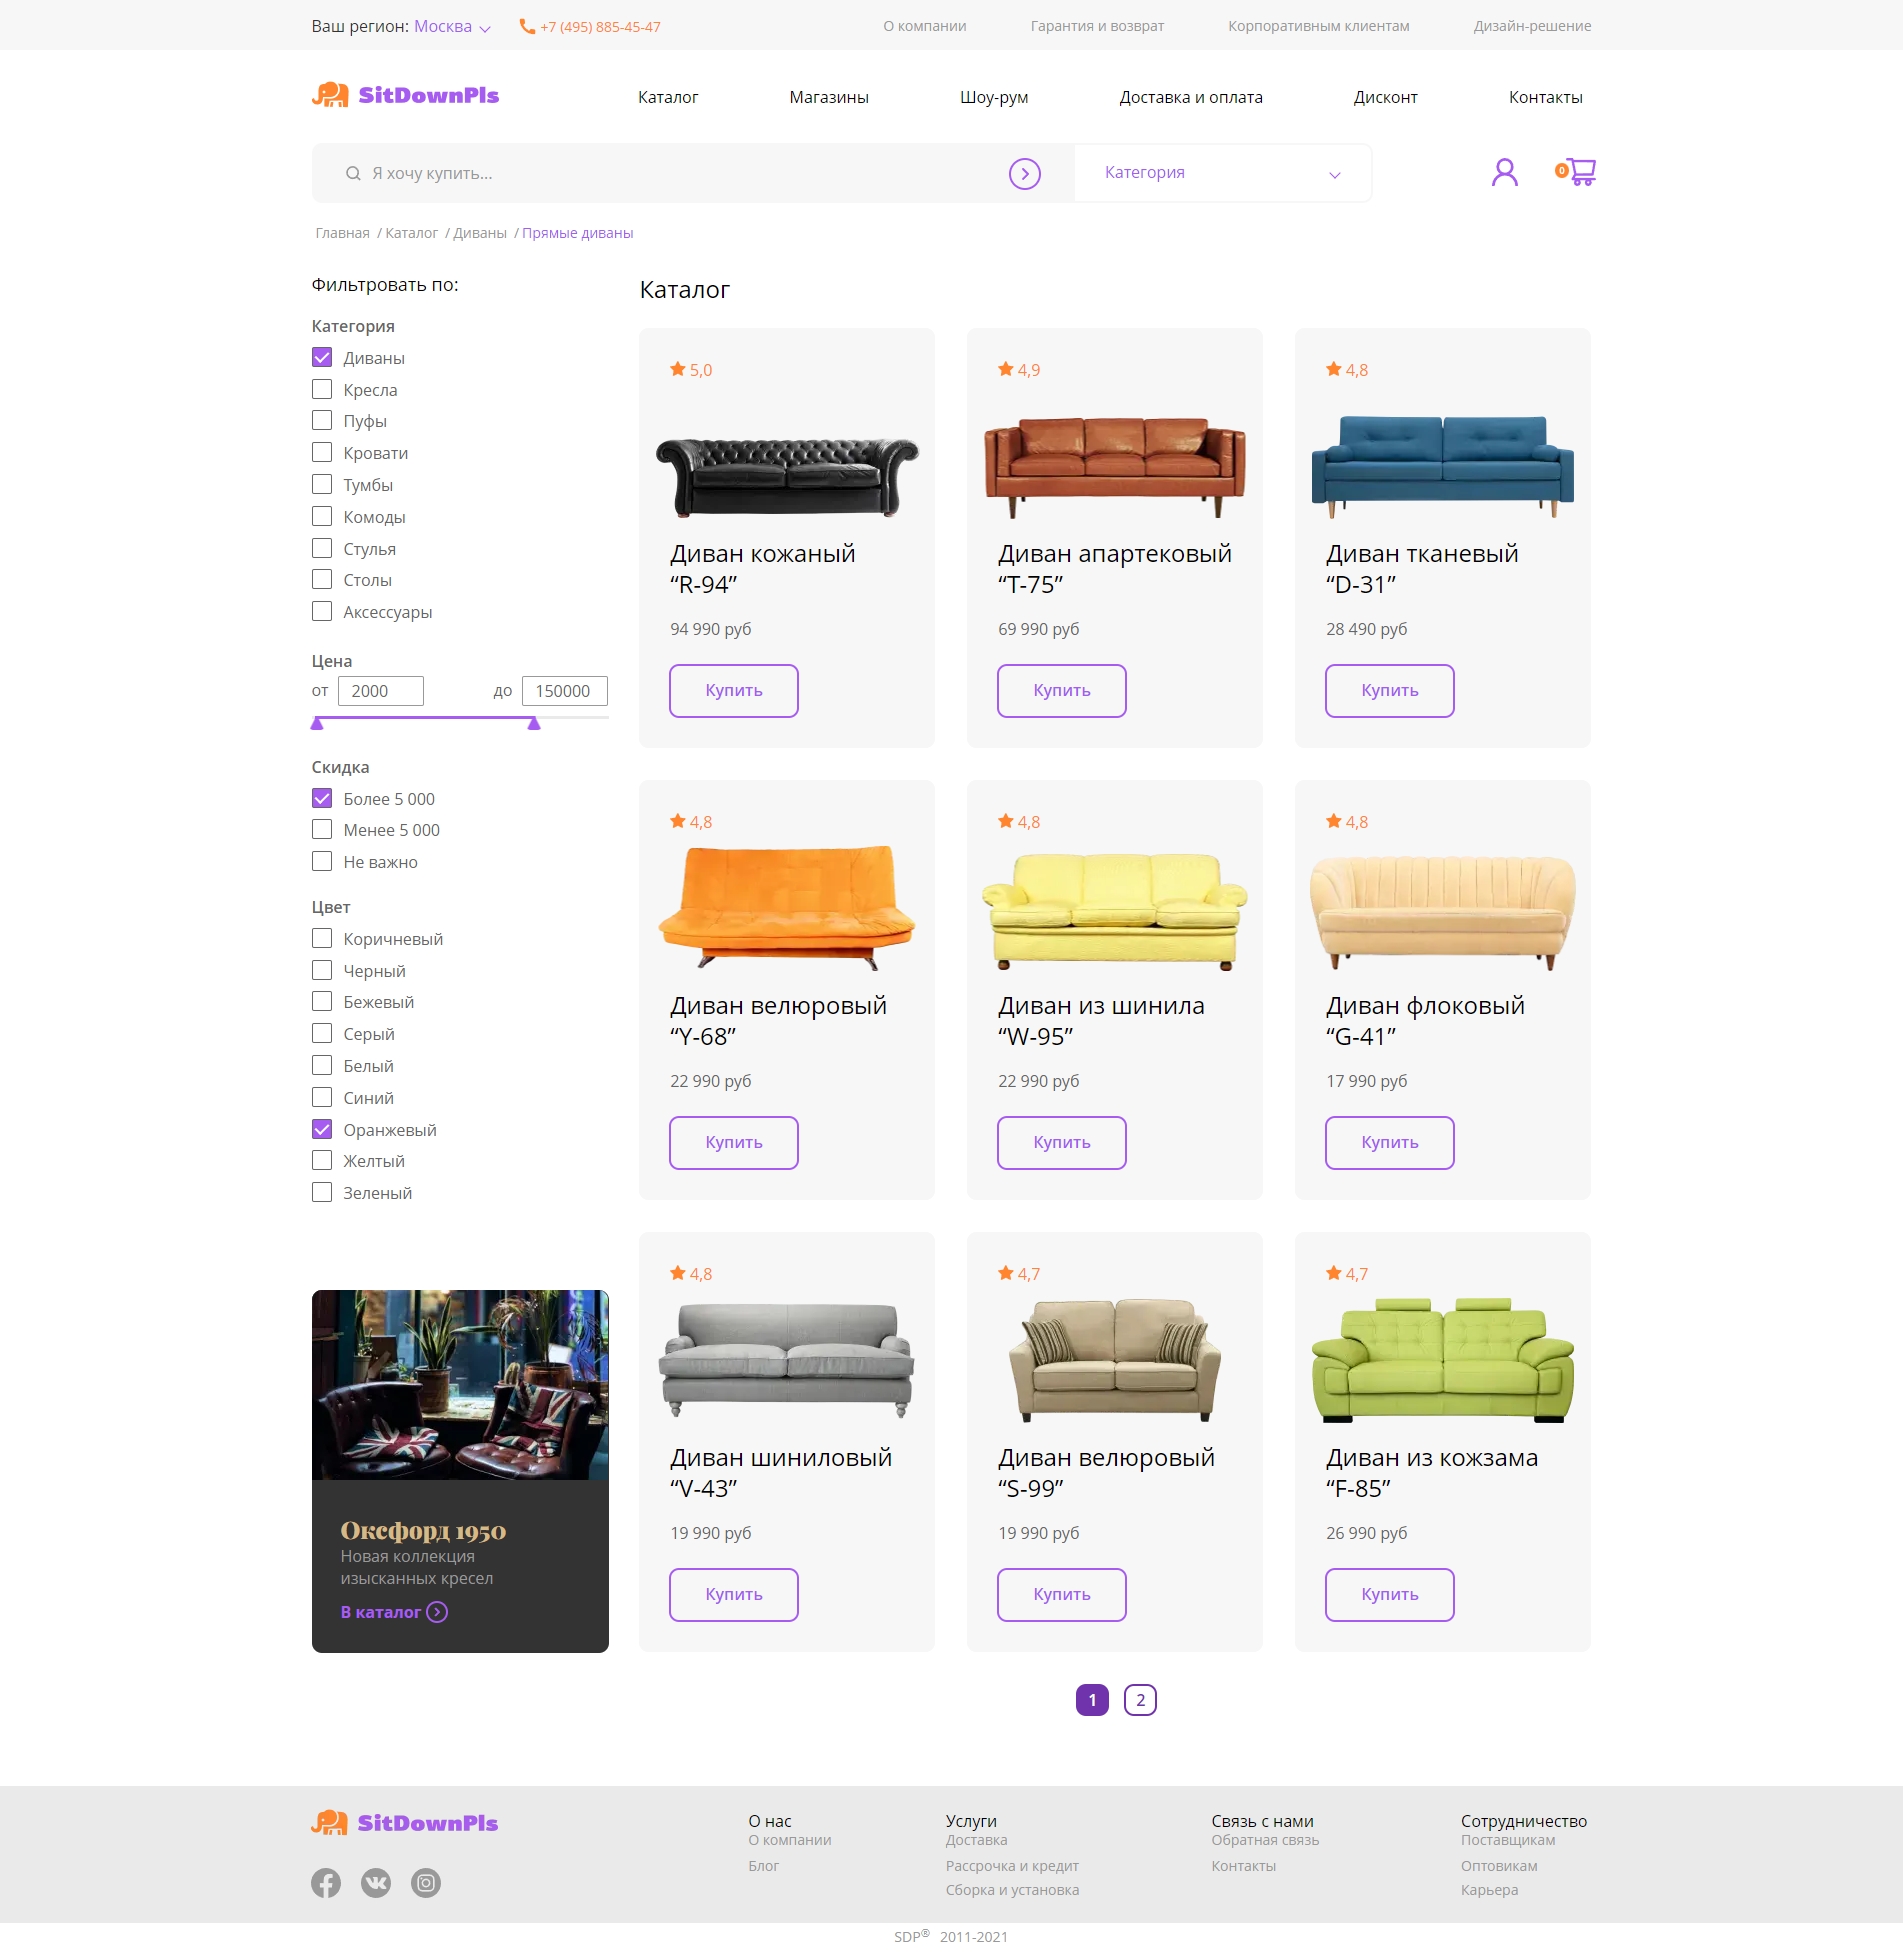Open Instagram page via footer icon

426,1883
